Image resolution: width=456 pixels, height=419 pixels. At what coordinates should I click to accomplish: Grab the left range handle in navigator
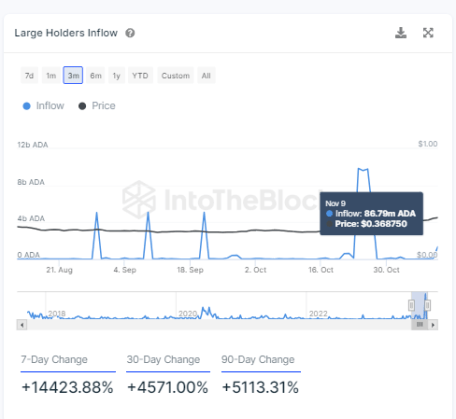(411, 305)
